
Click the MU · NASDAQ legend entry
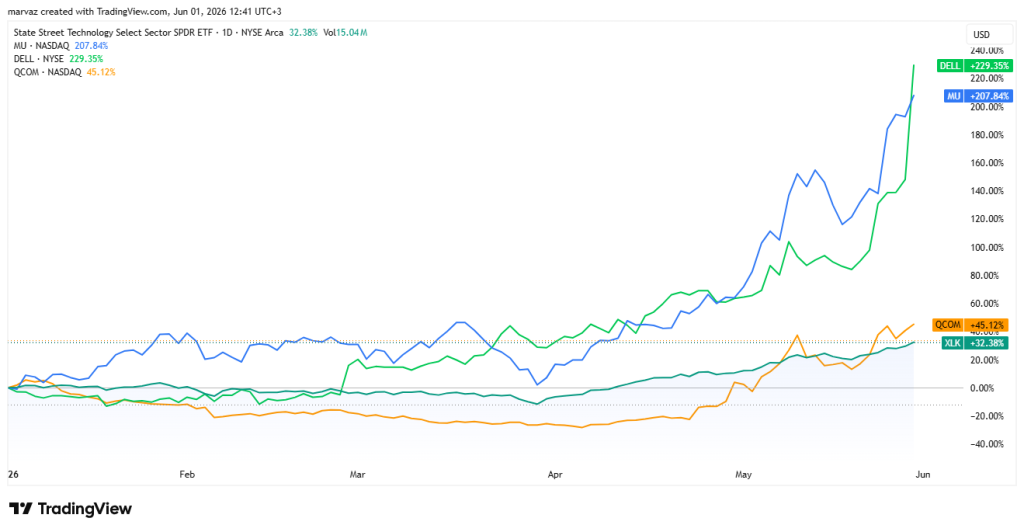[x=41, y=46]
